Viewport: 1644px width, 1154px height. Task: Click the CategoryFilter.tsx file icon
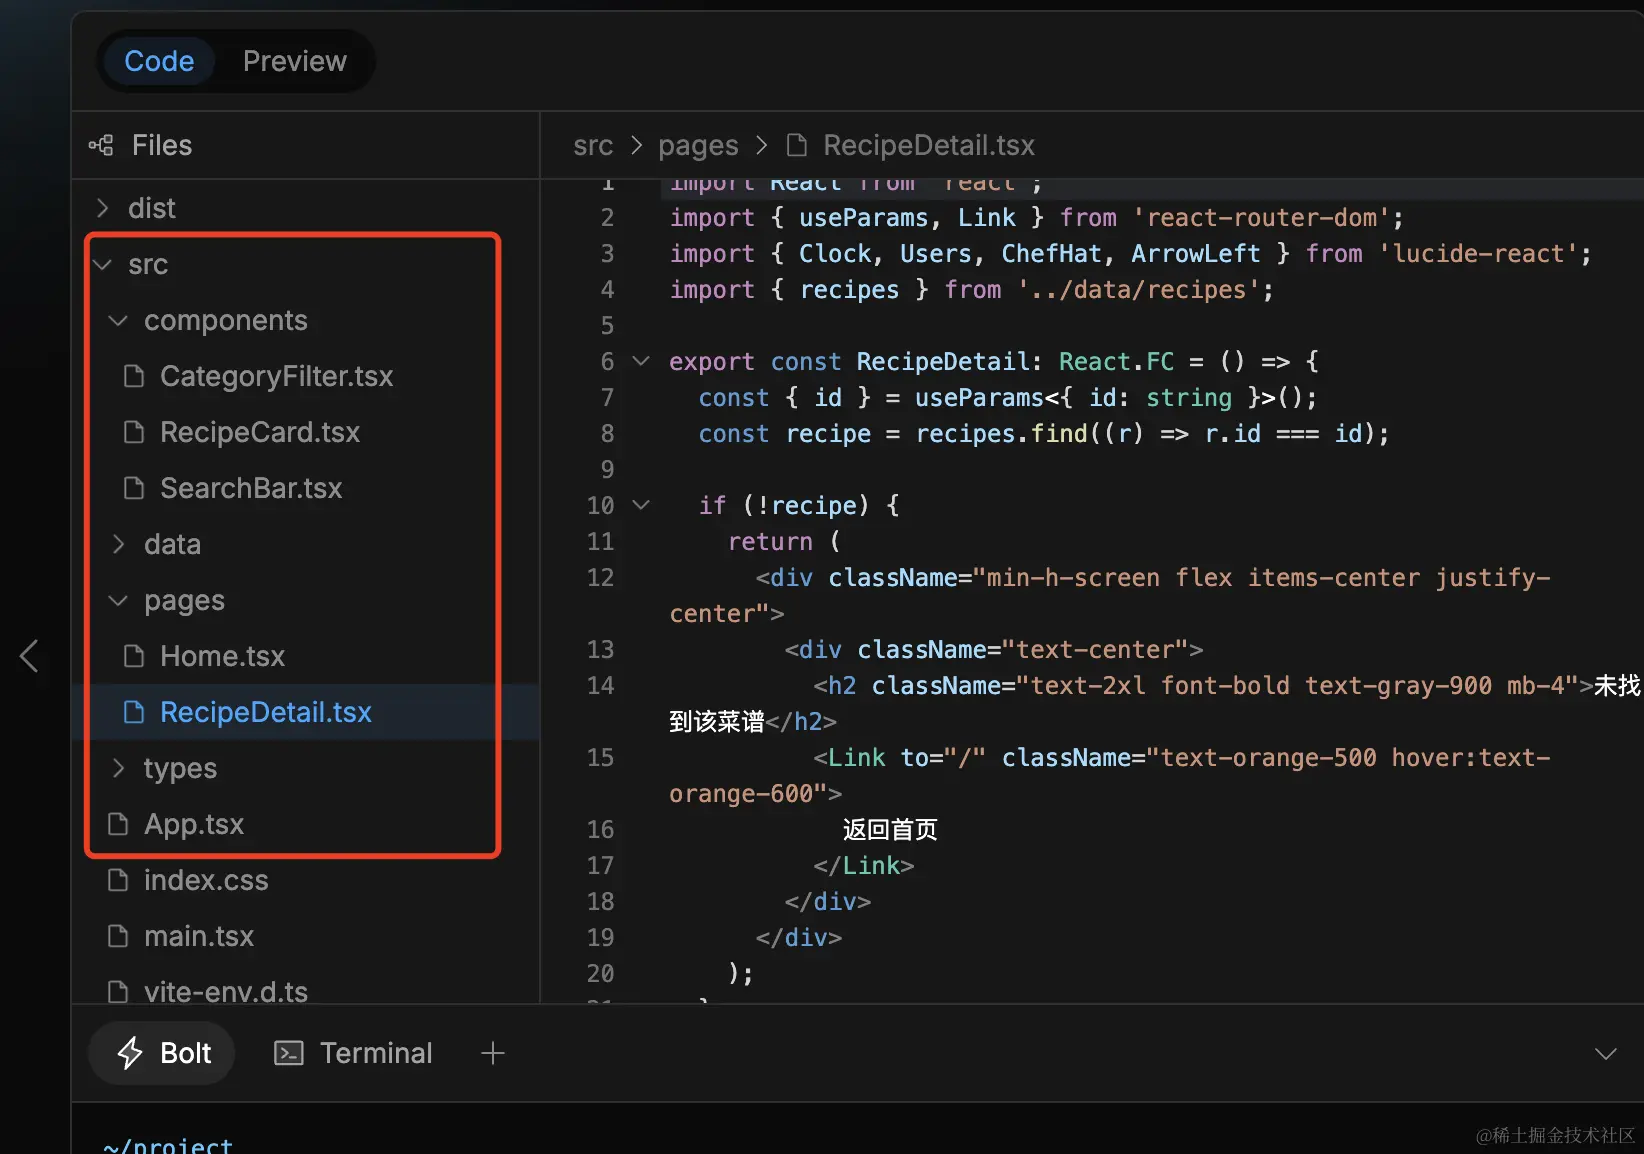coord(134,376)
